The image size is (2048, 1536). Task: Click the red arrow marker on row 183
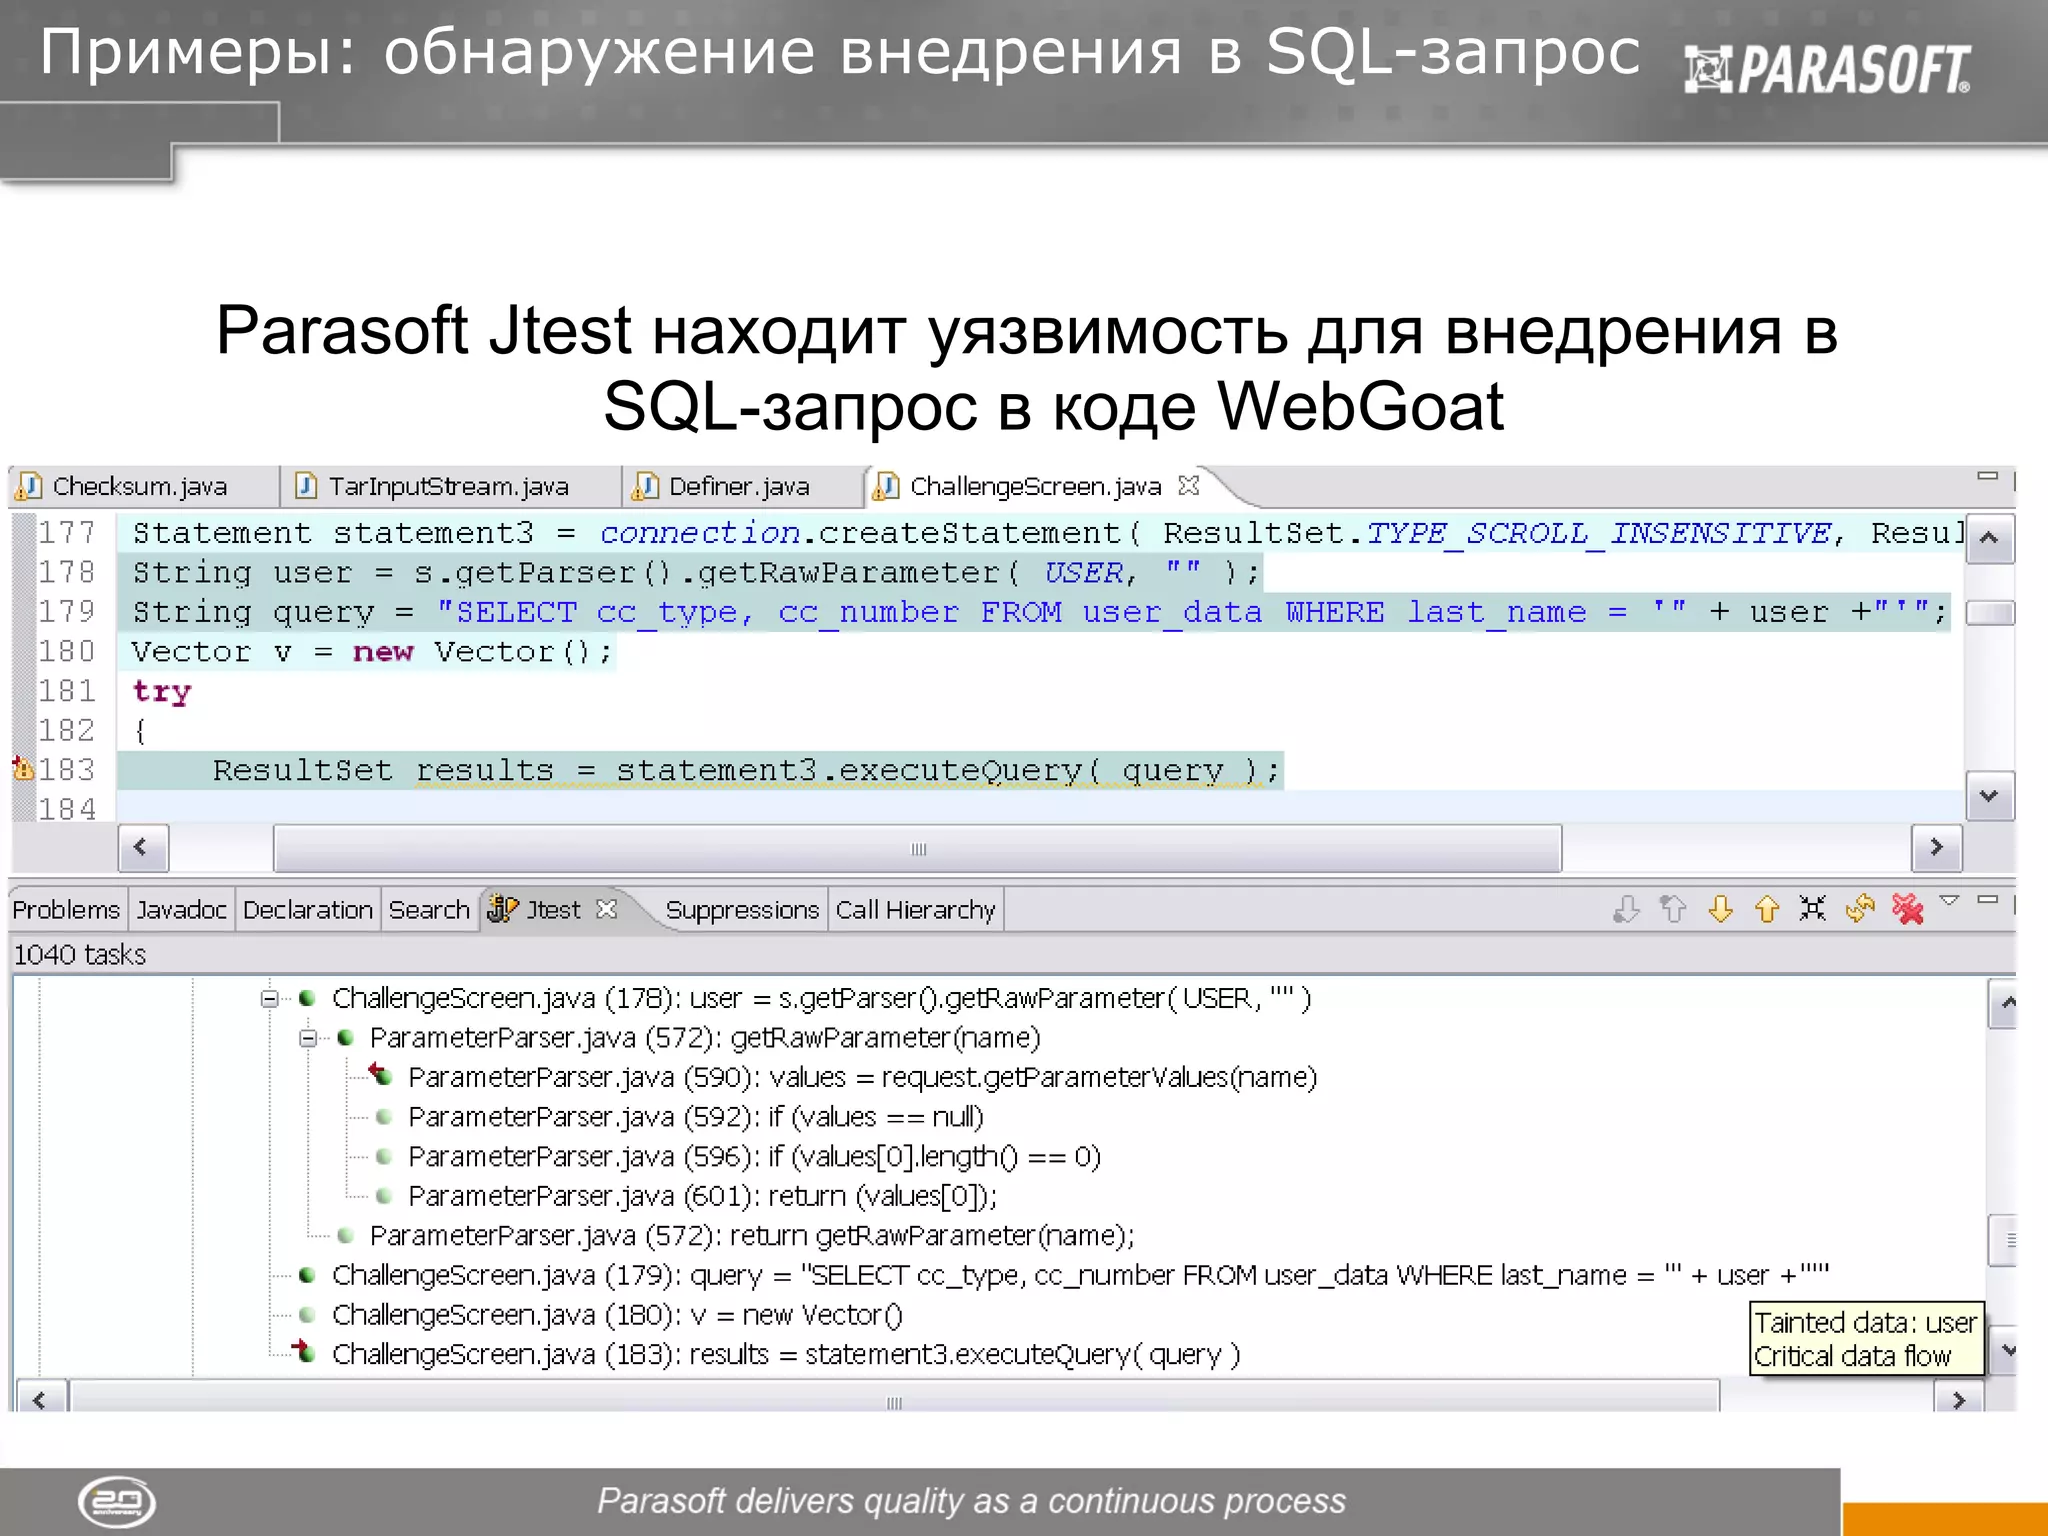pos(303,1352)
